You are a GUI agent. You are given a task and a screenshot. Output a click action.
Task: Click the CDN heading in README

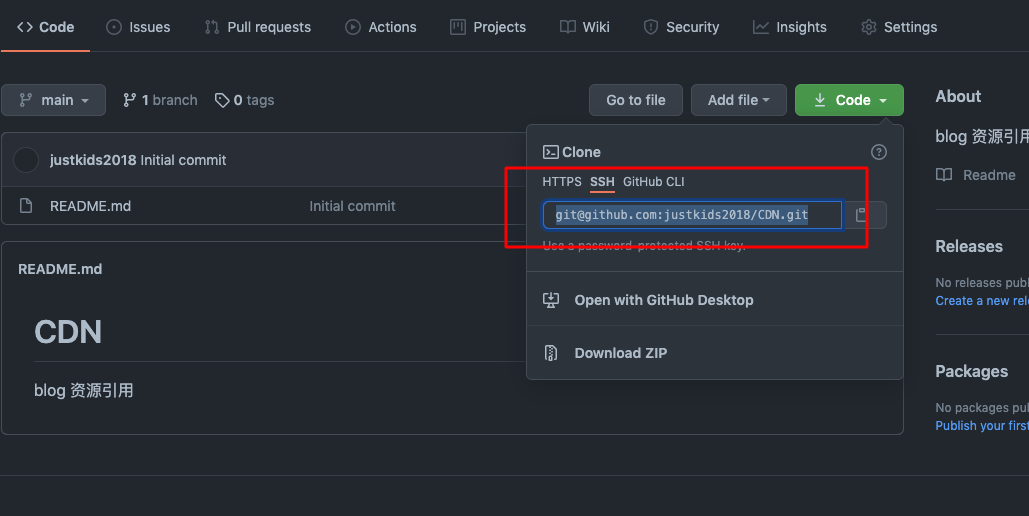click(x=68, y=332)
